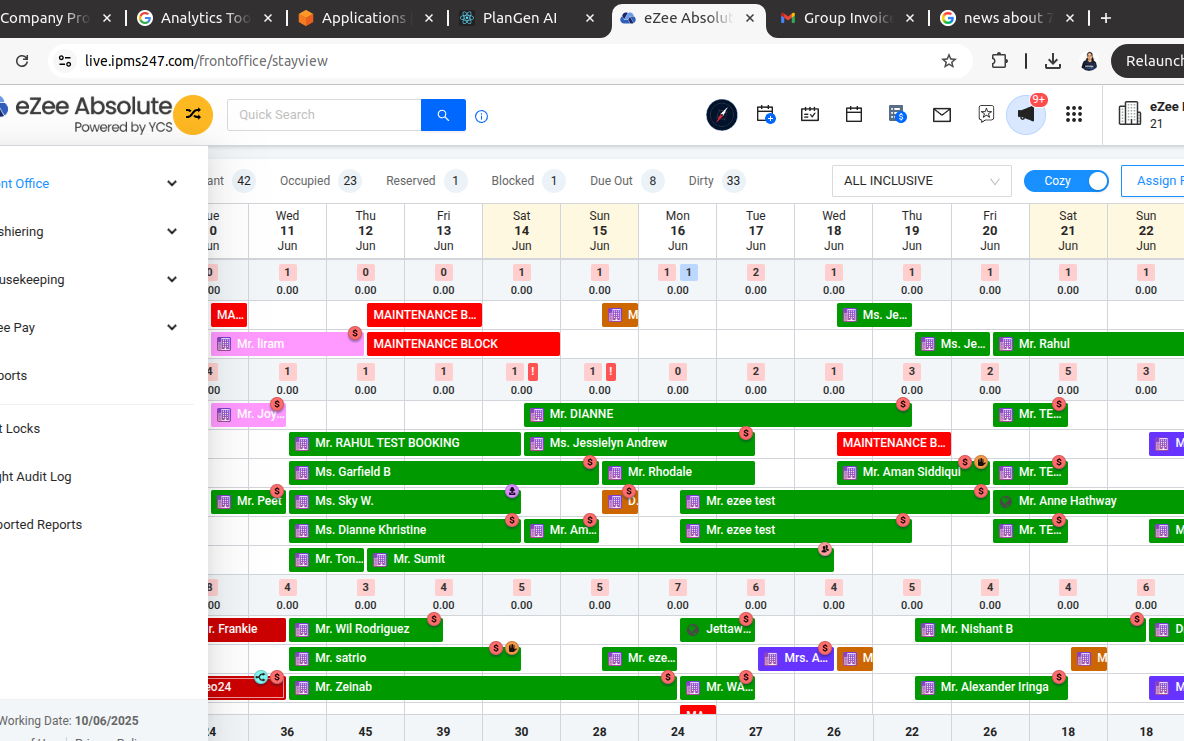Click the Quick Search input field

click(x=324, y=115)
